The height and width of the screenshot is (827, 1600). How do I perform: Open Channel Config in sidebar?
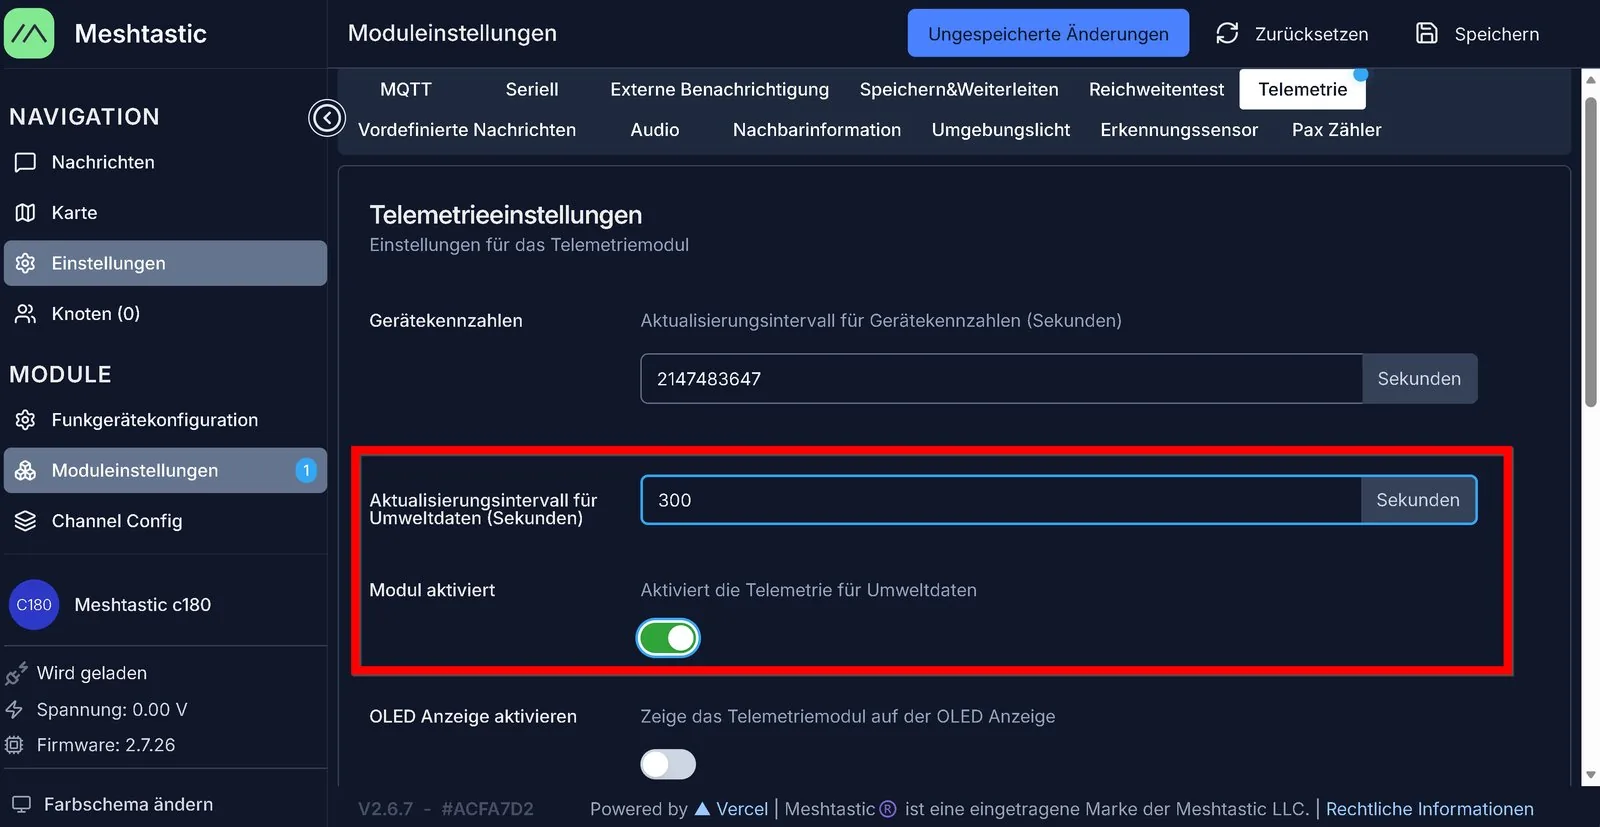(165, 520)
